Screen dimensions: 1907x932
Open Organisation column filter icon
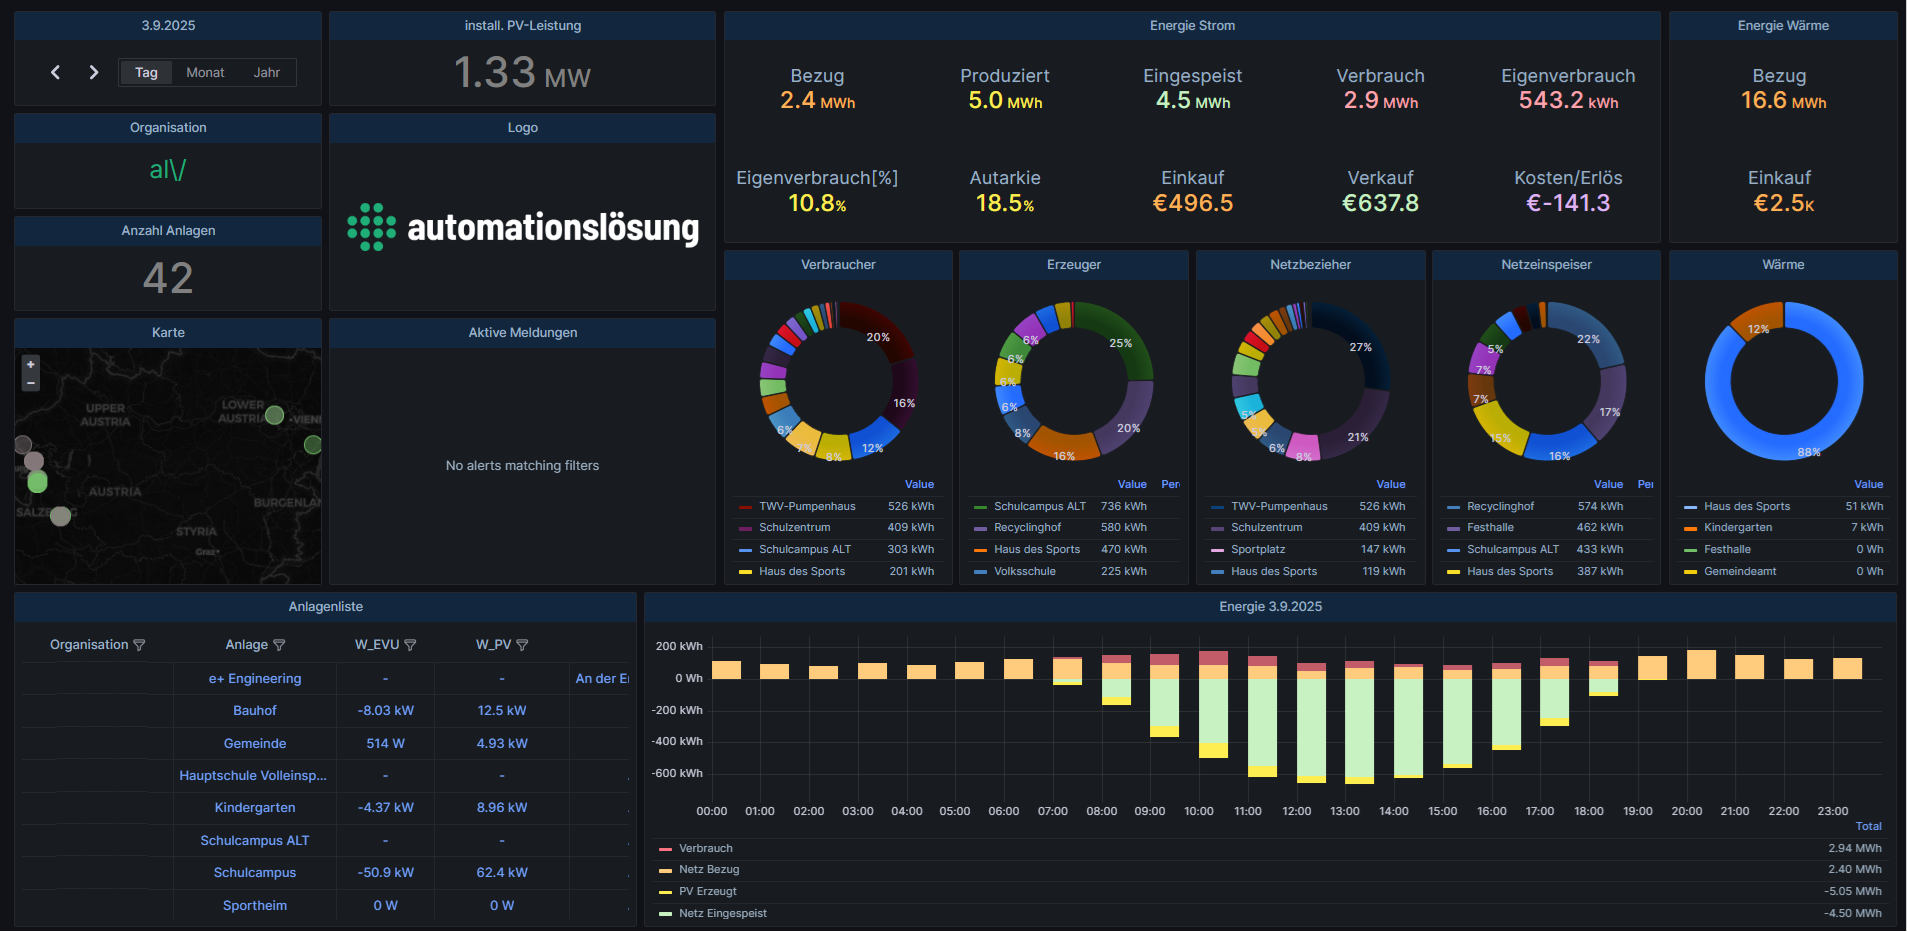(139, 645)
